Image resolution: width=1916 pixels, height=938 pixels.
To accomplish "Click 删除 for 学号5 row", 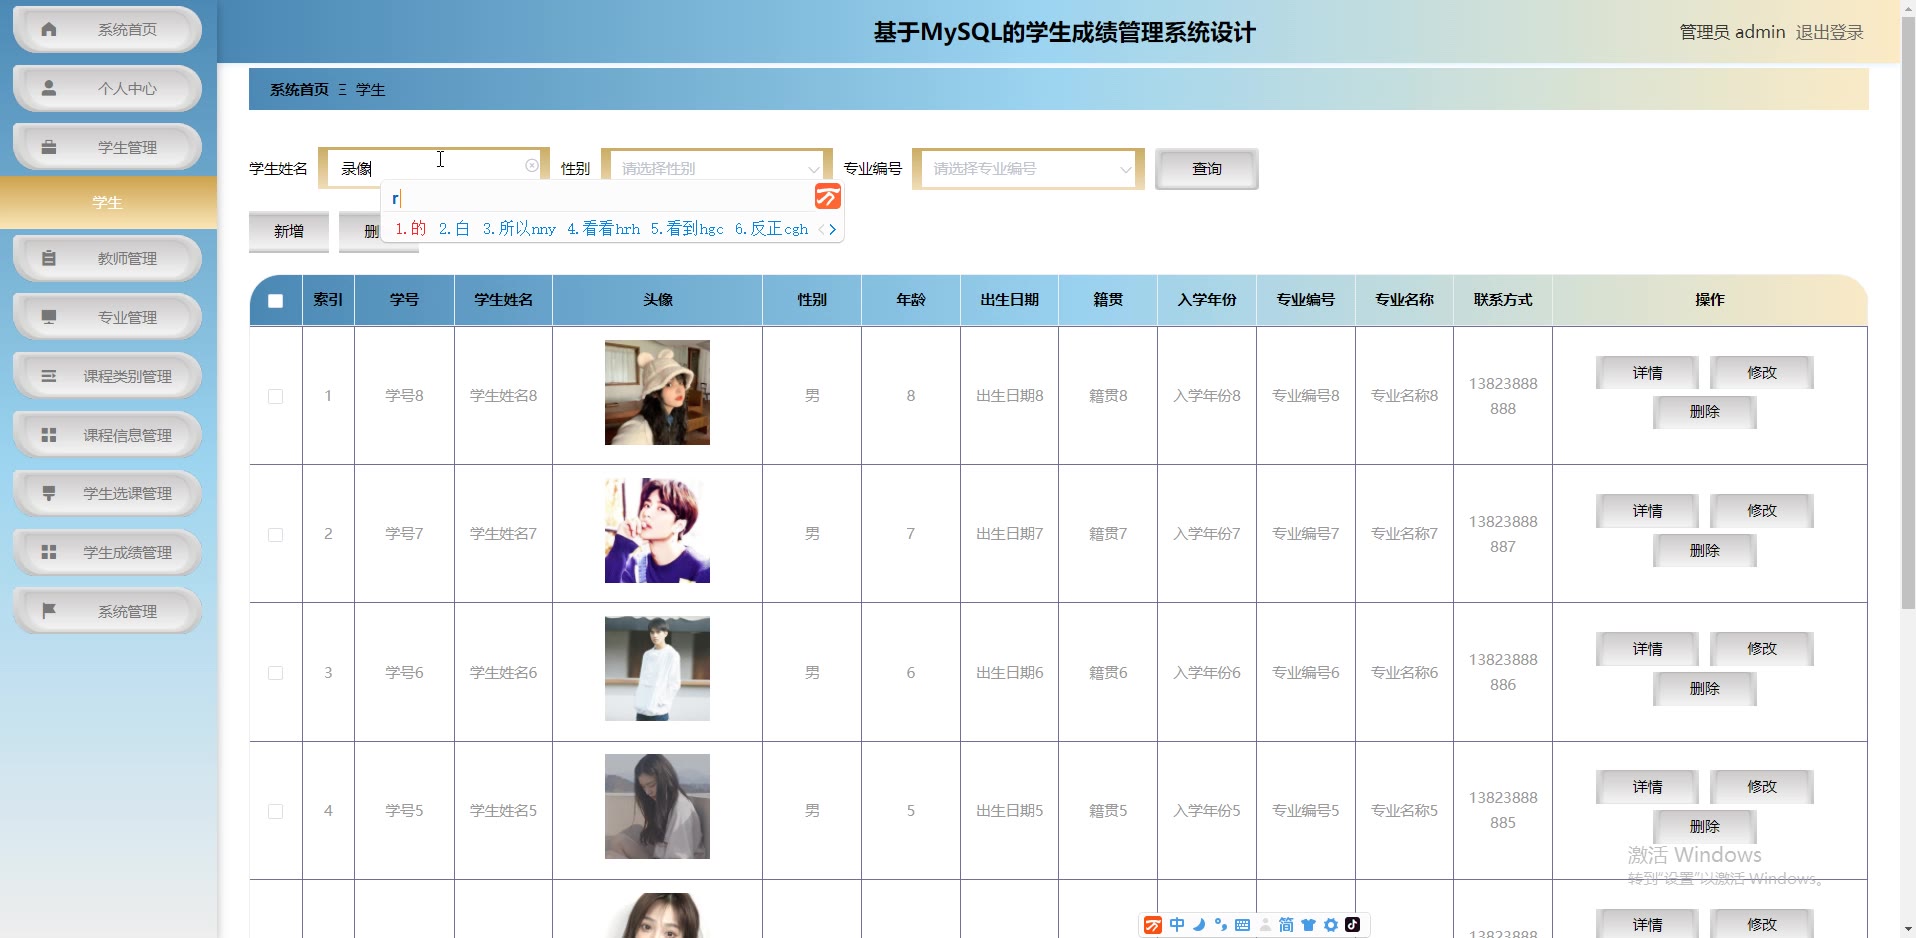I will (x=1704, y=827).
